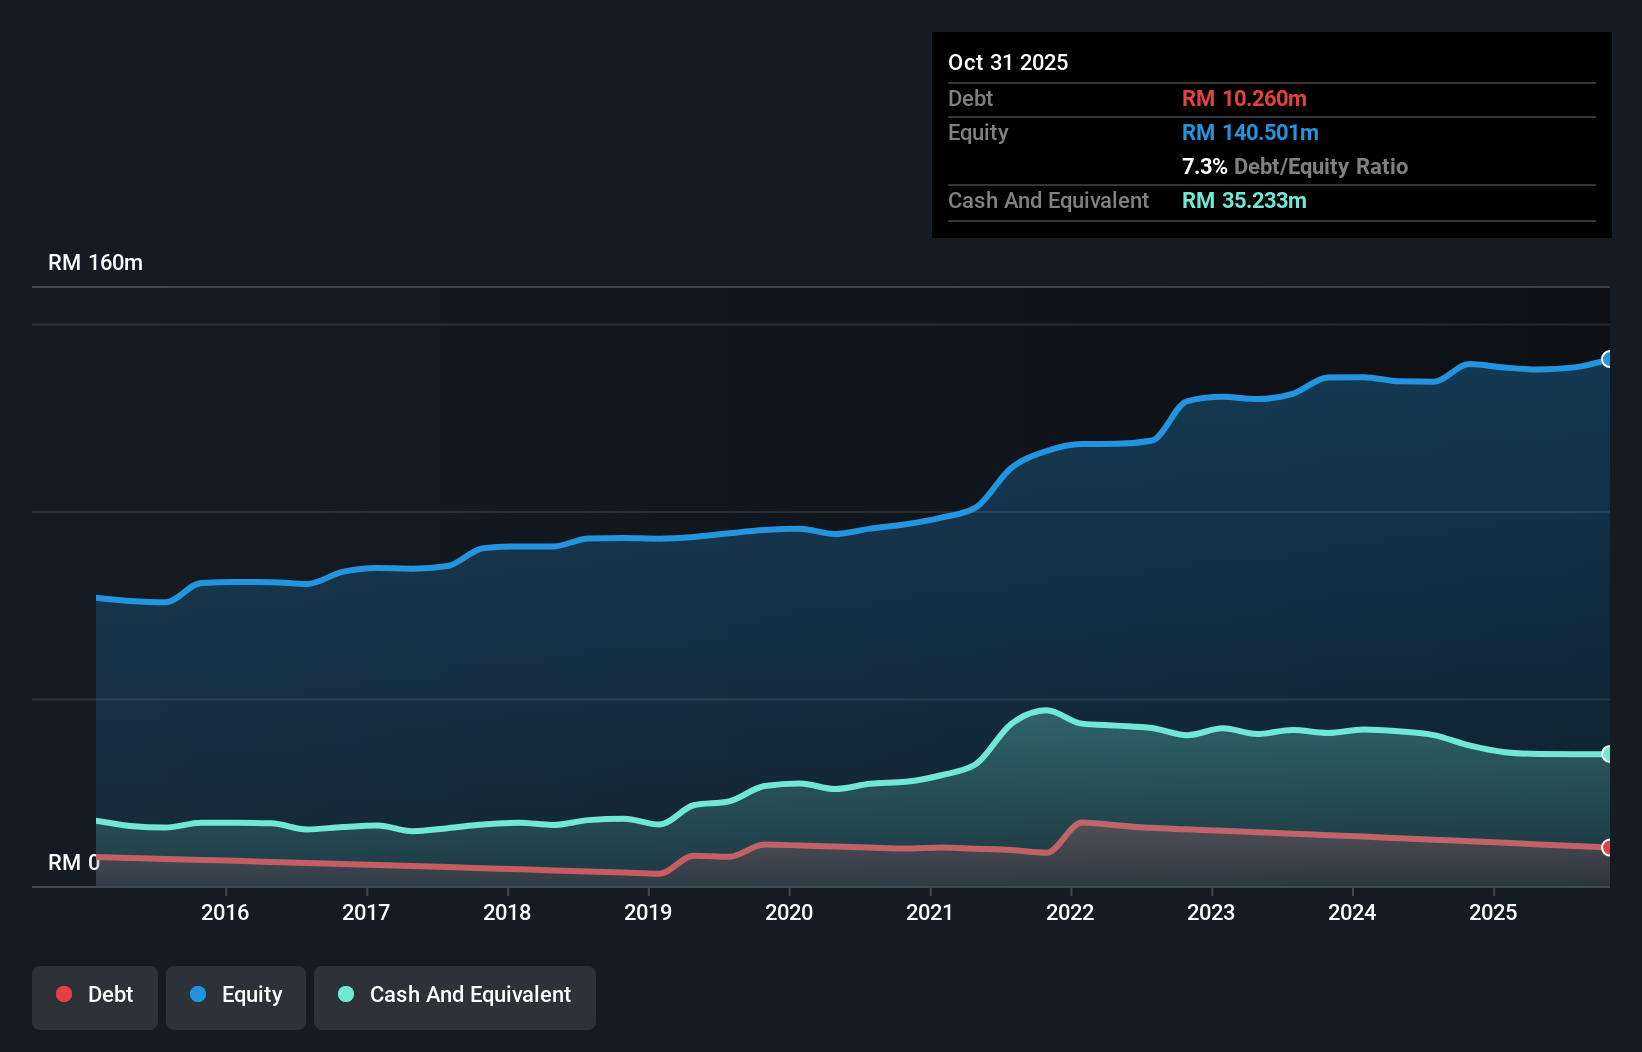The height and width of the screenshot is (1052, 1642).
Task: Click the RM 10.260m debt value
Action: pos(1244,98)
